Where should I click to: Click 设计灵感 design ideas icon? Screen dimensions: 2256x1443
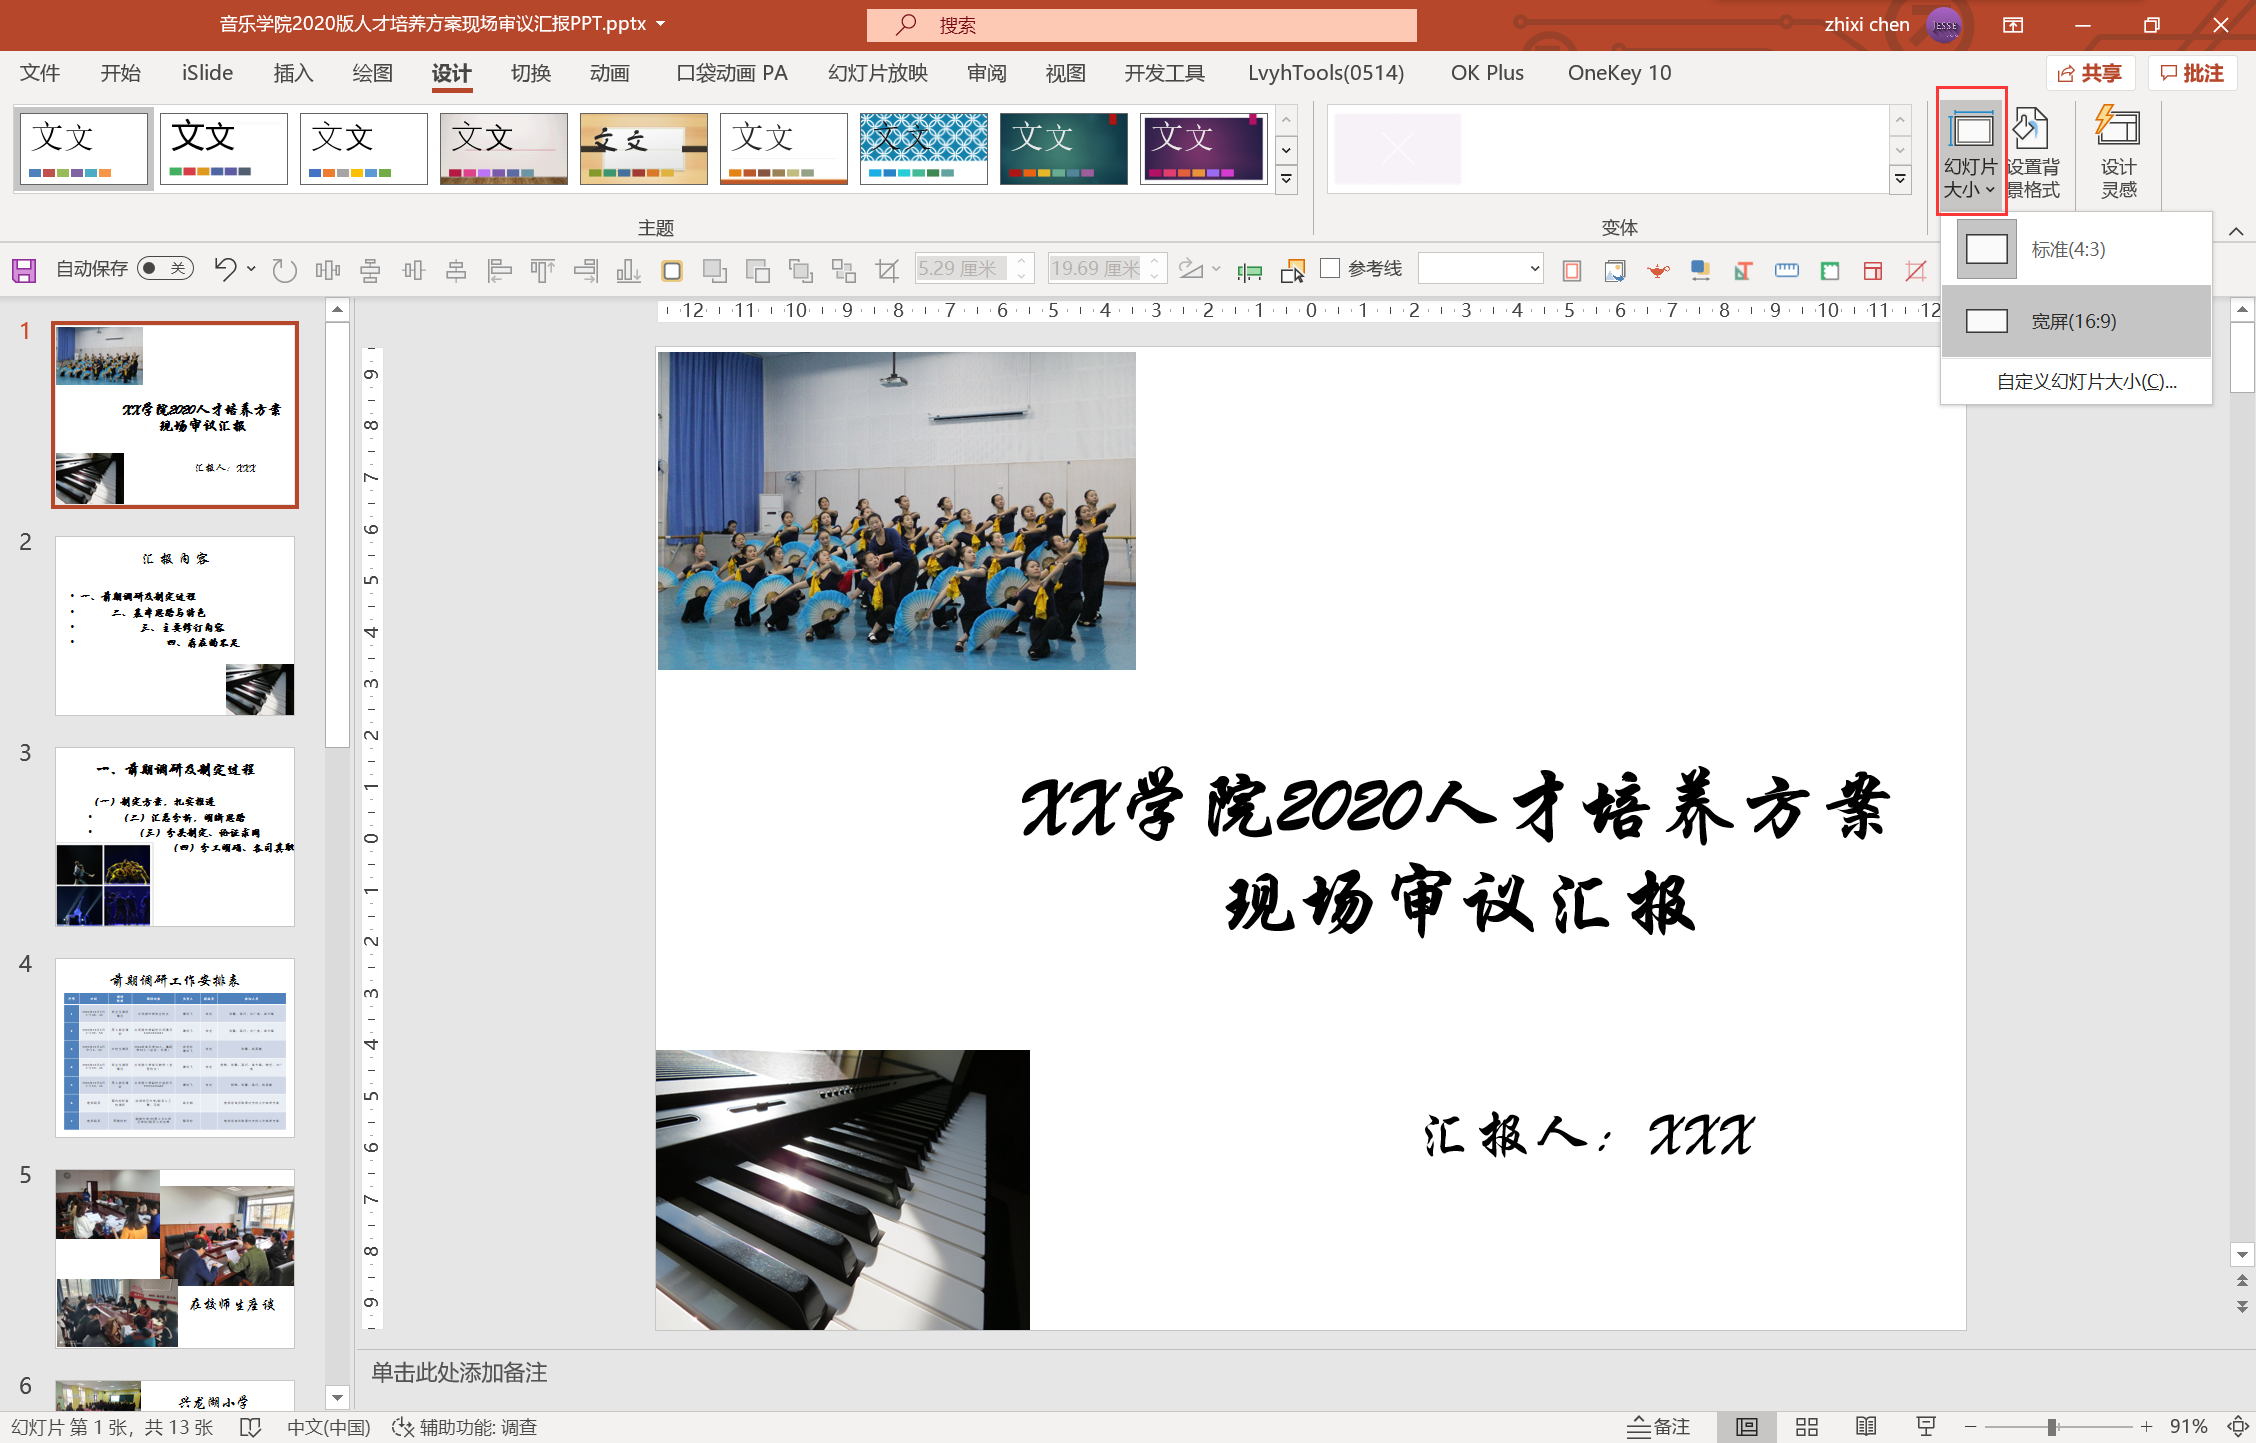(x=2118, y=152)
